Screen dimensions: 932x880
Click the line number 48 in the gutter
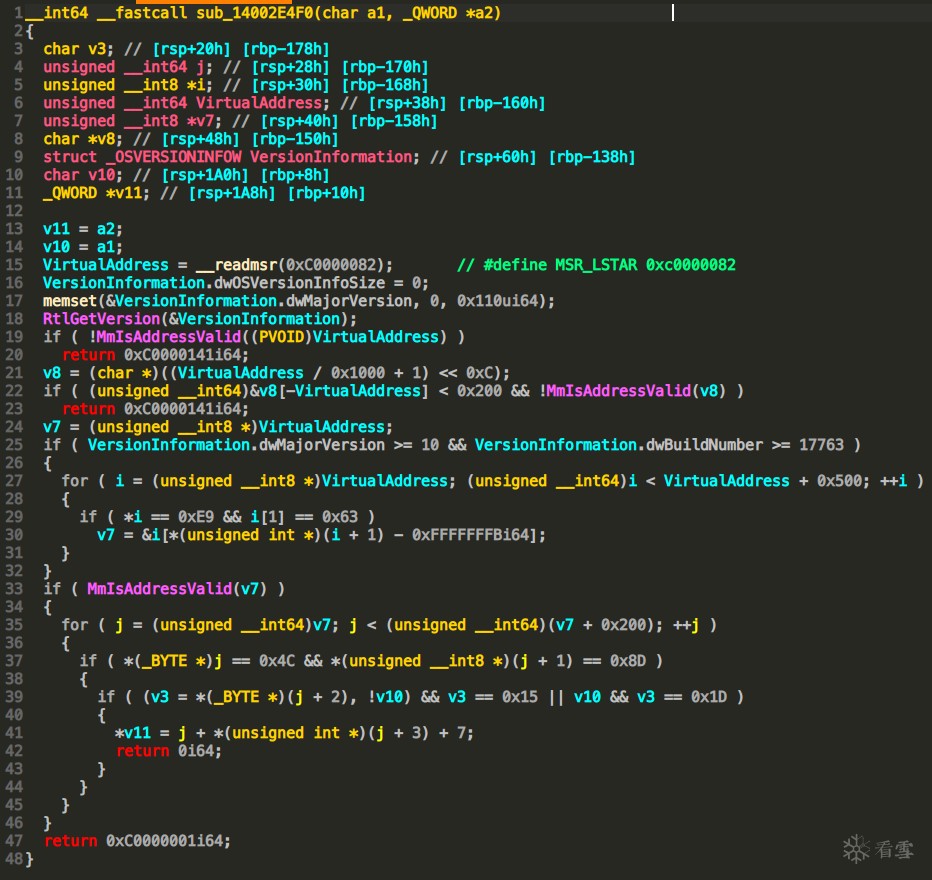coord(14,859)
